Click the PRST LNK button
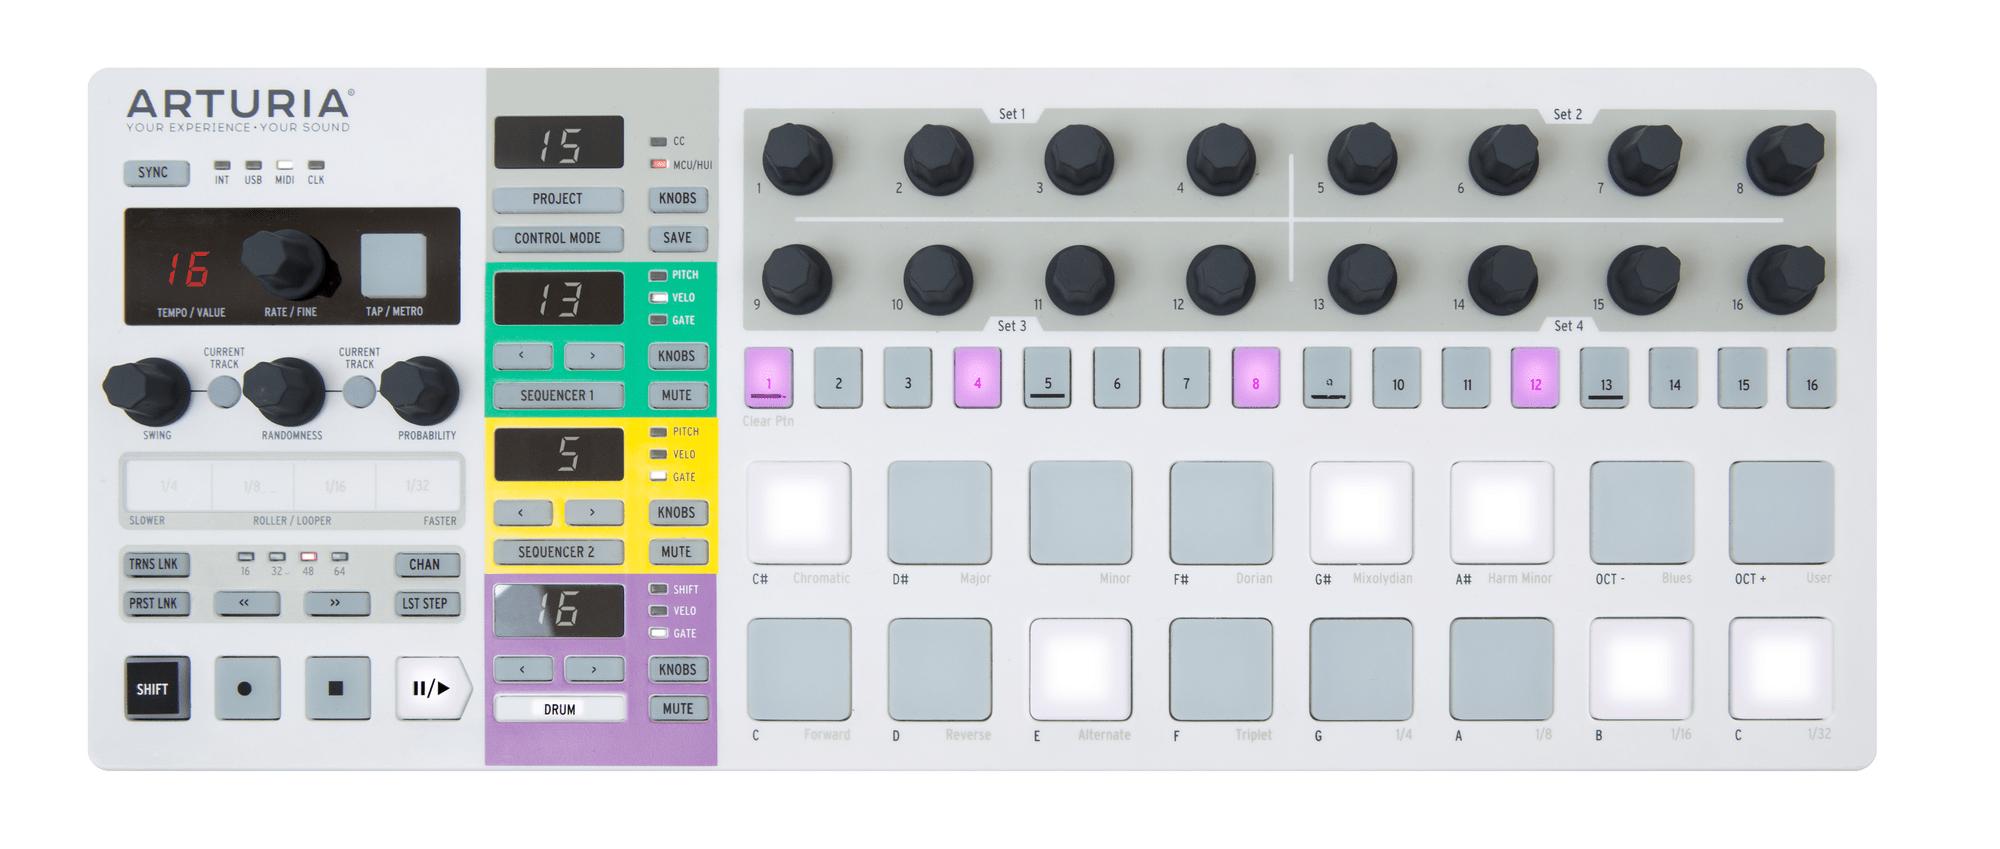 155,603
